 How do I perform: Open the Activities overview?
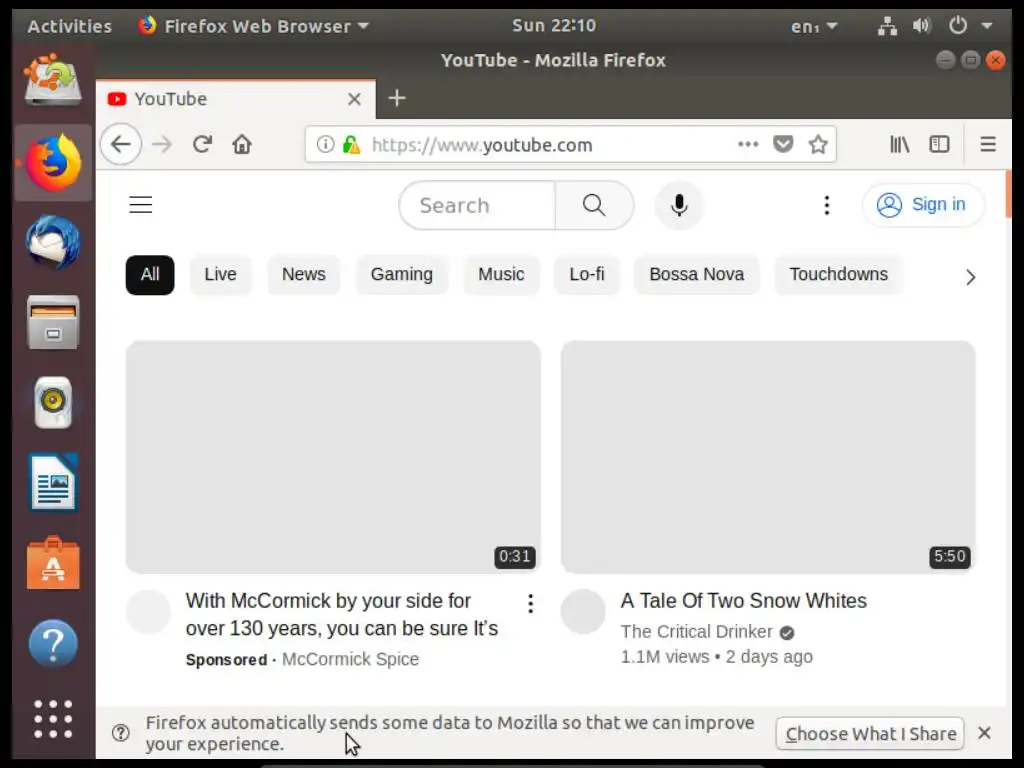[x=69, y=26]
